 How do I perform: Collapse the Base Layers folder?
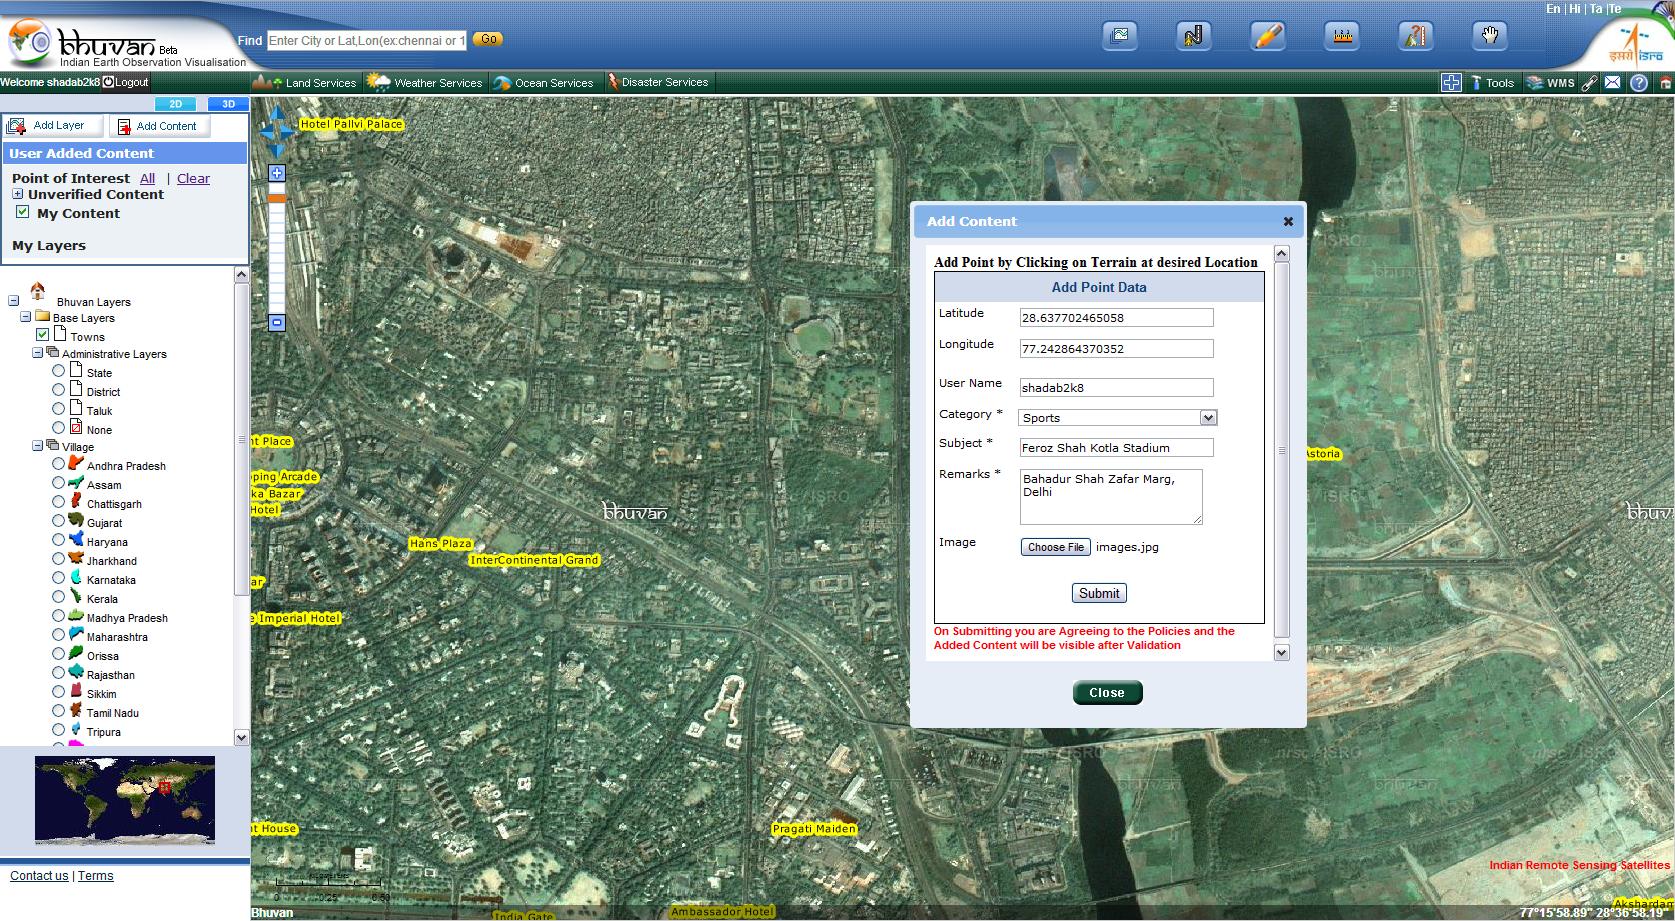pos(26,317)
